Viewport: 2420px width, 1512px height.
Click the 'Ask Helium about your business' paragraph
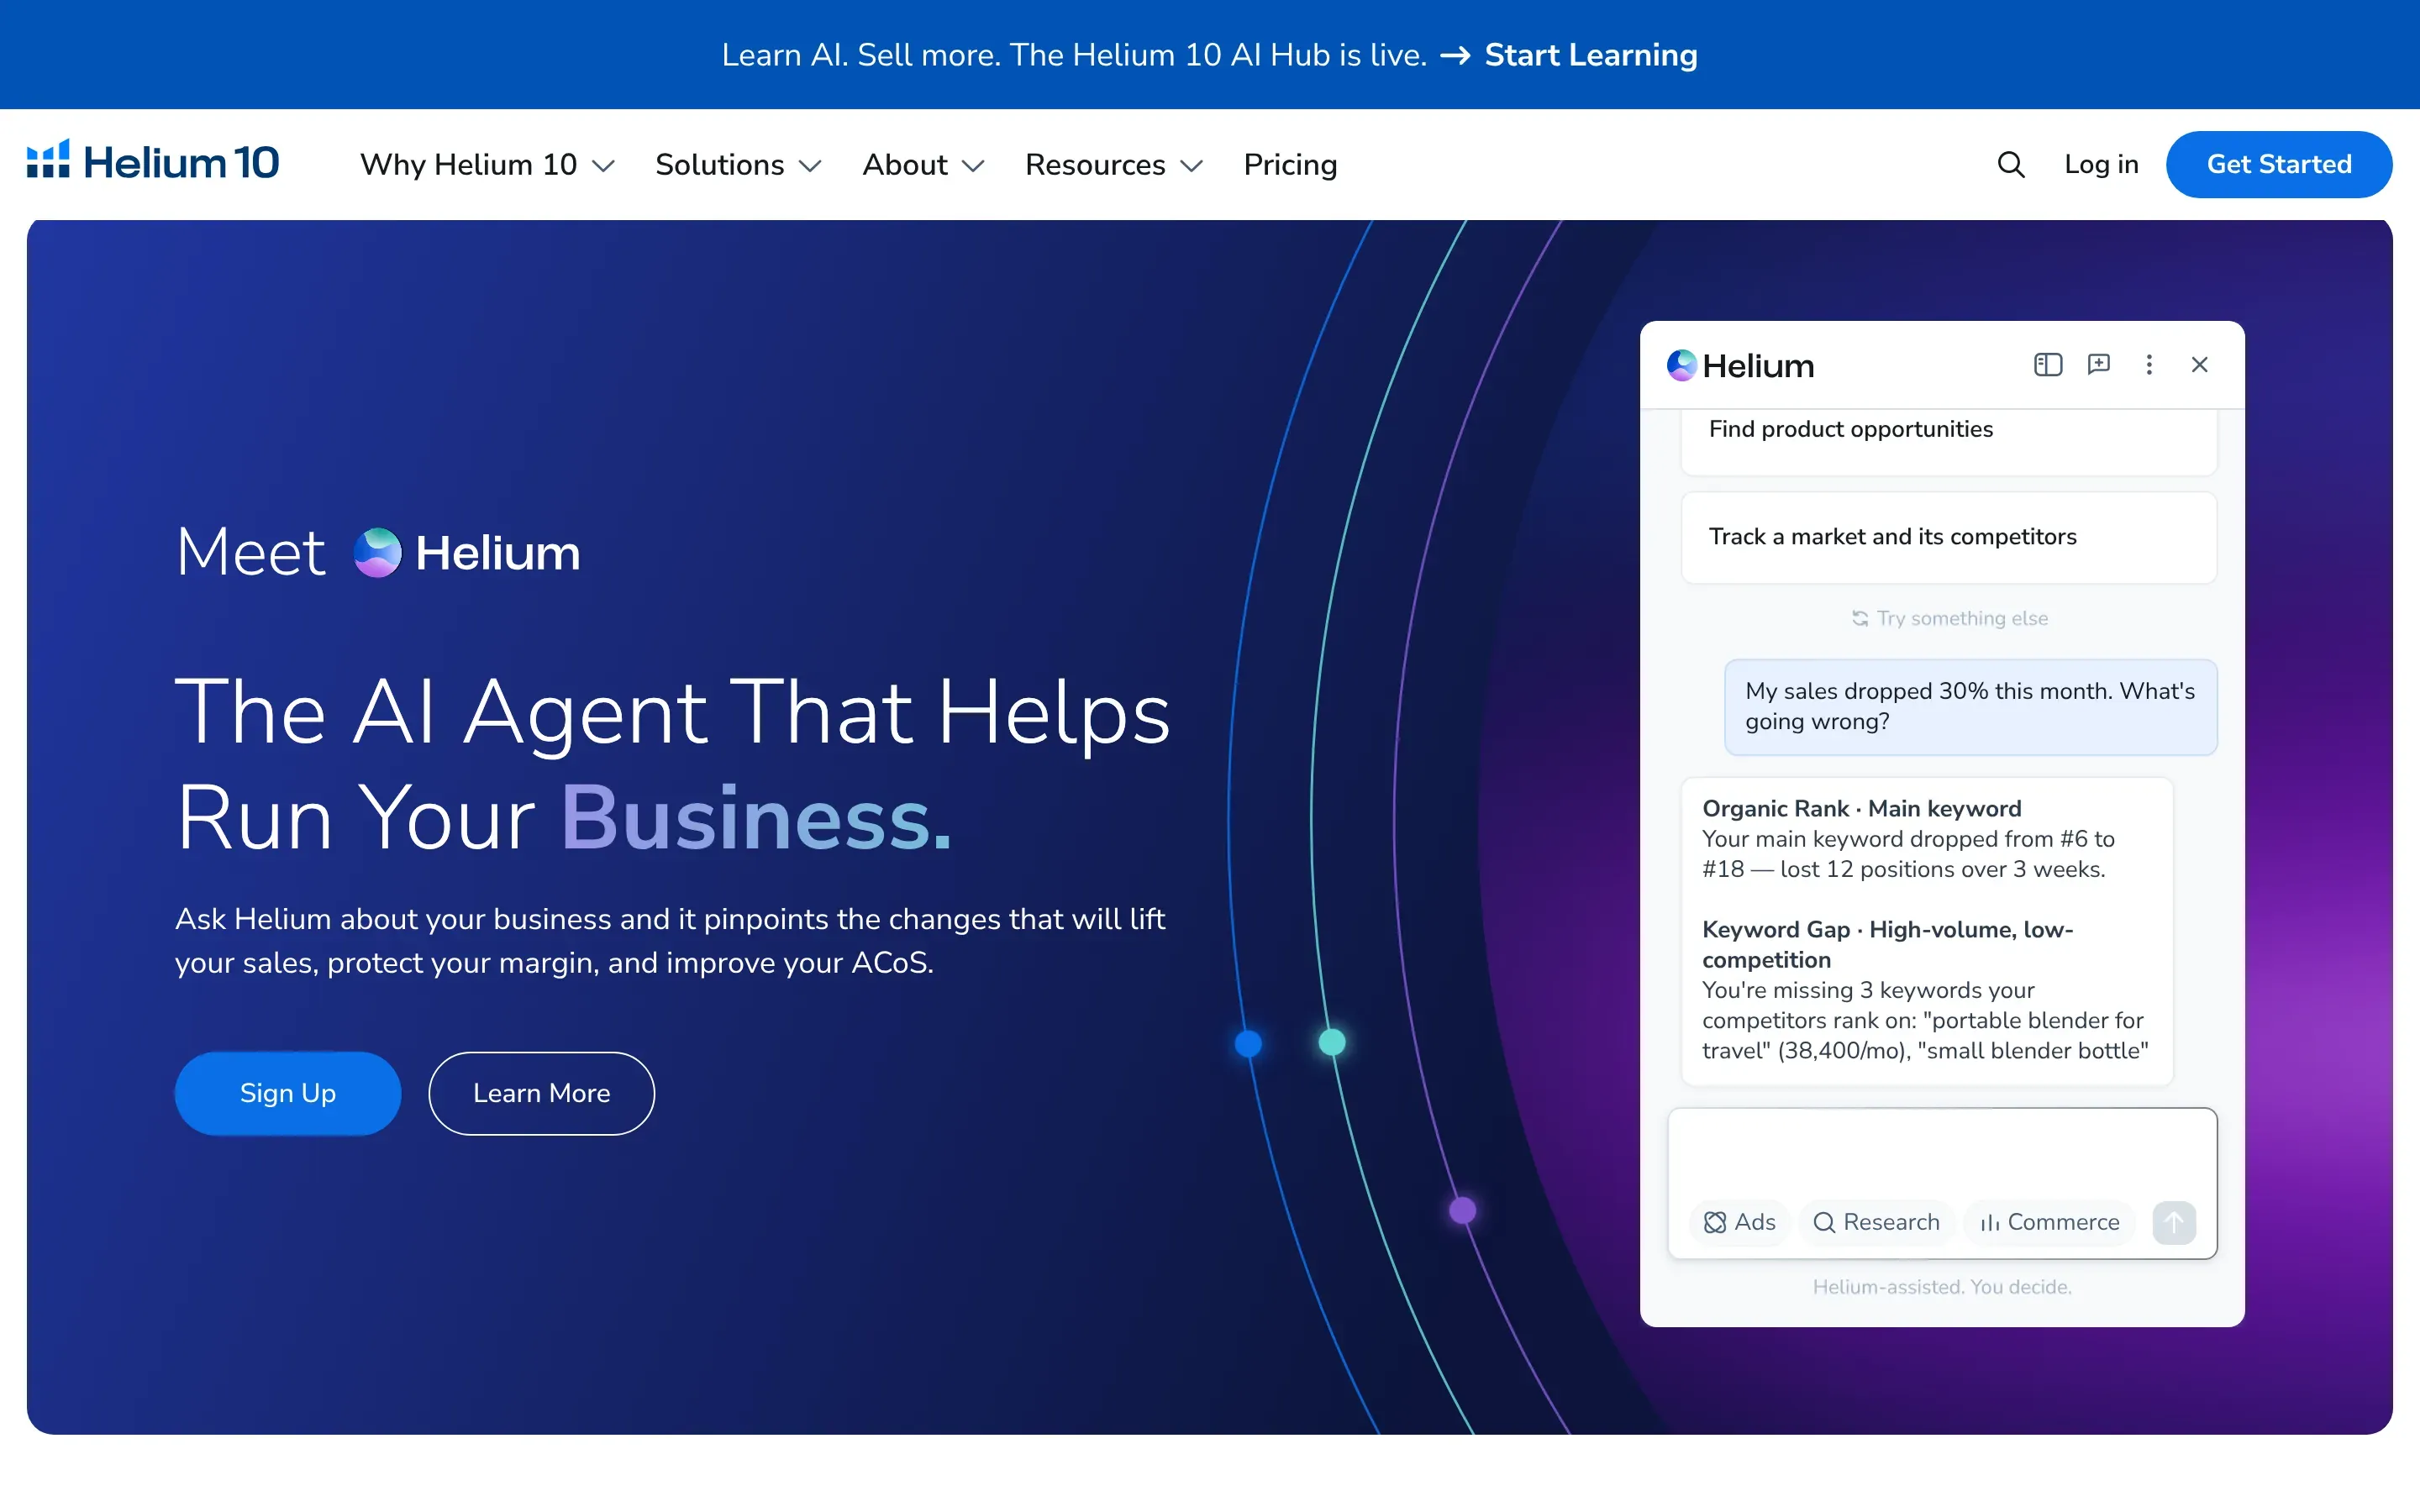(x=670, y=941)
